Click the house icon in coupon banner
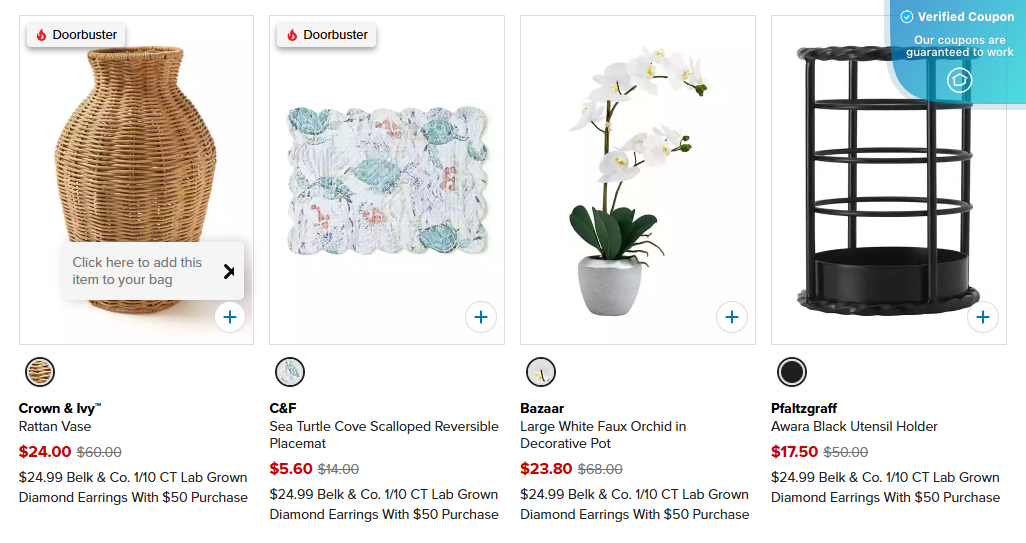 [x=959, y=80]
